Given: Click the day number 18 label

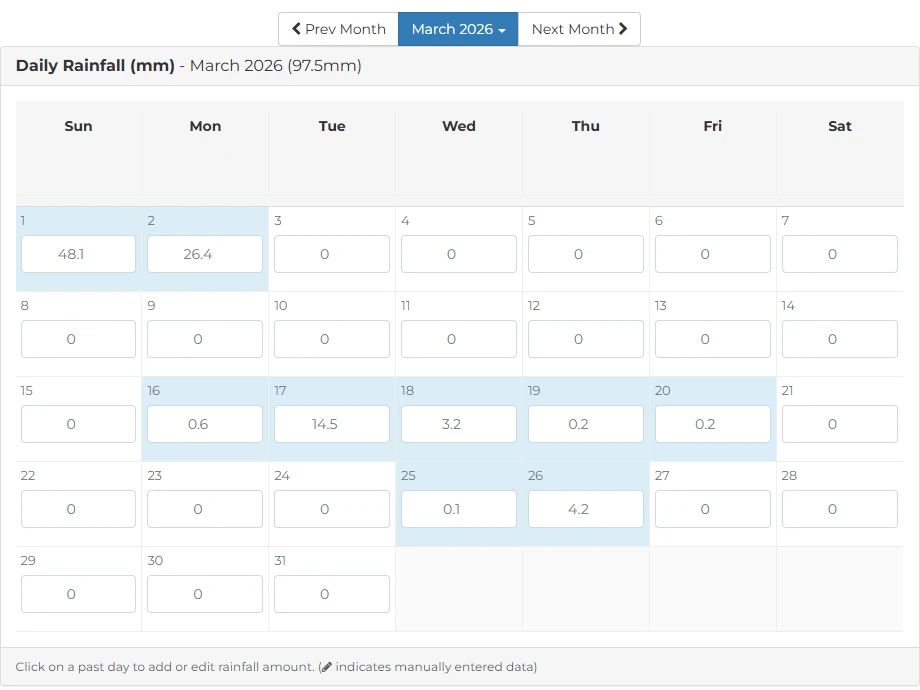Looking at the screenshot, I should [407, 391].
